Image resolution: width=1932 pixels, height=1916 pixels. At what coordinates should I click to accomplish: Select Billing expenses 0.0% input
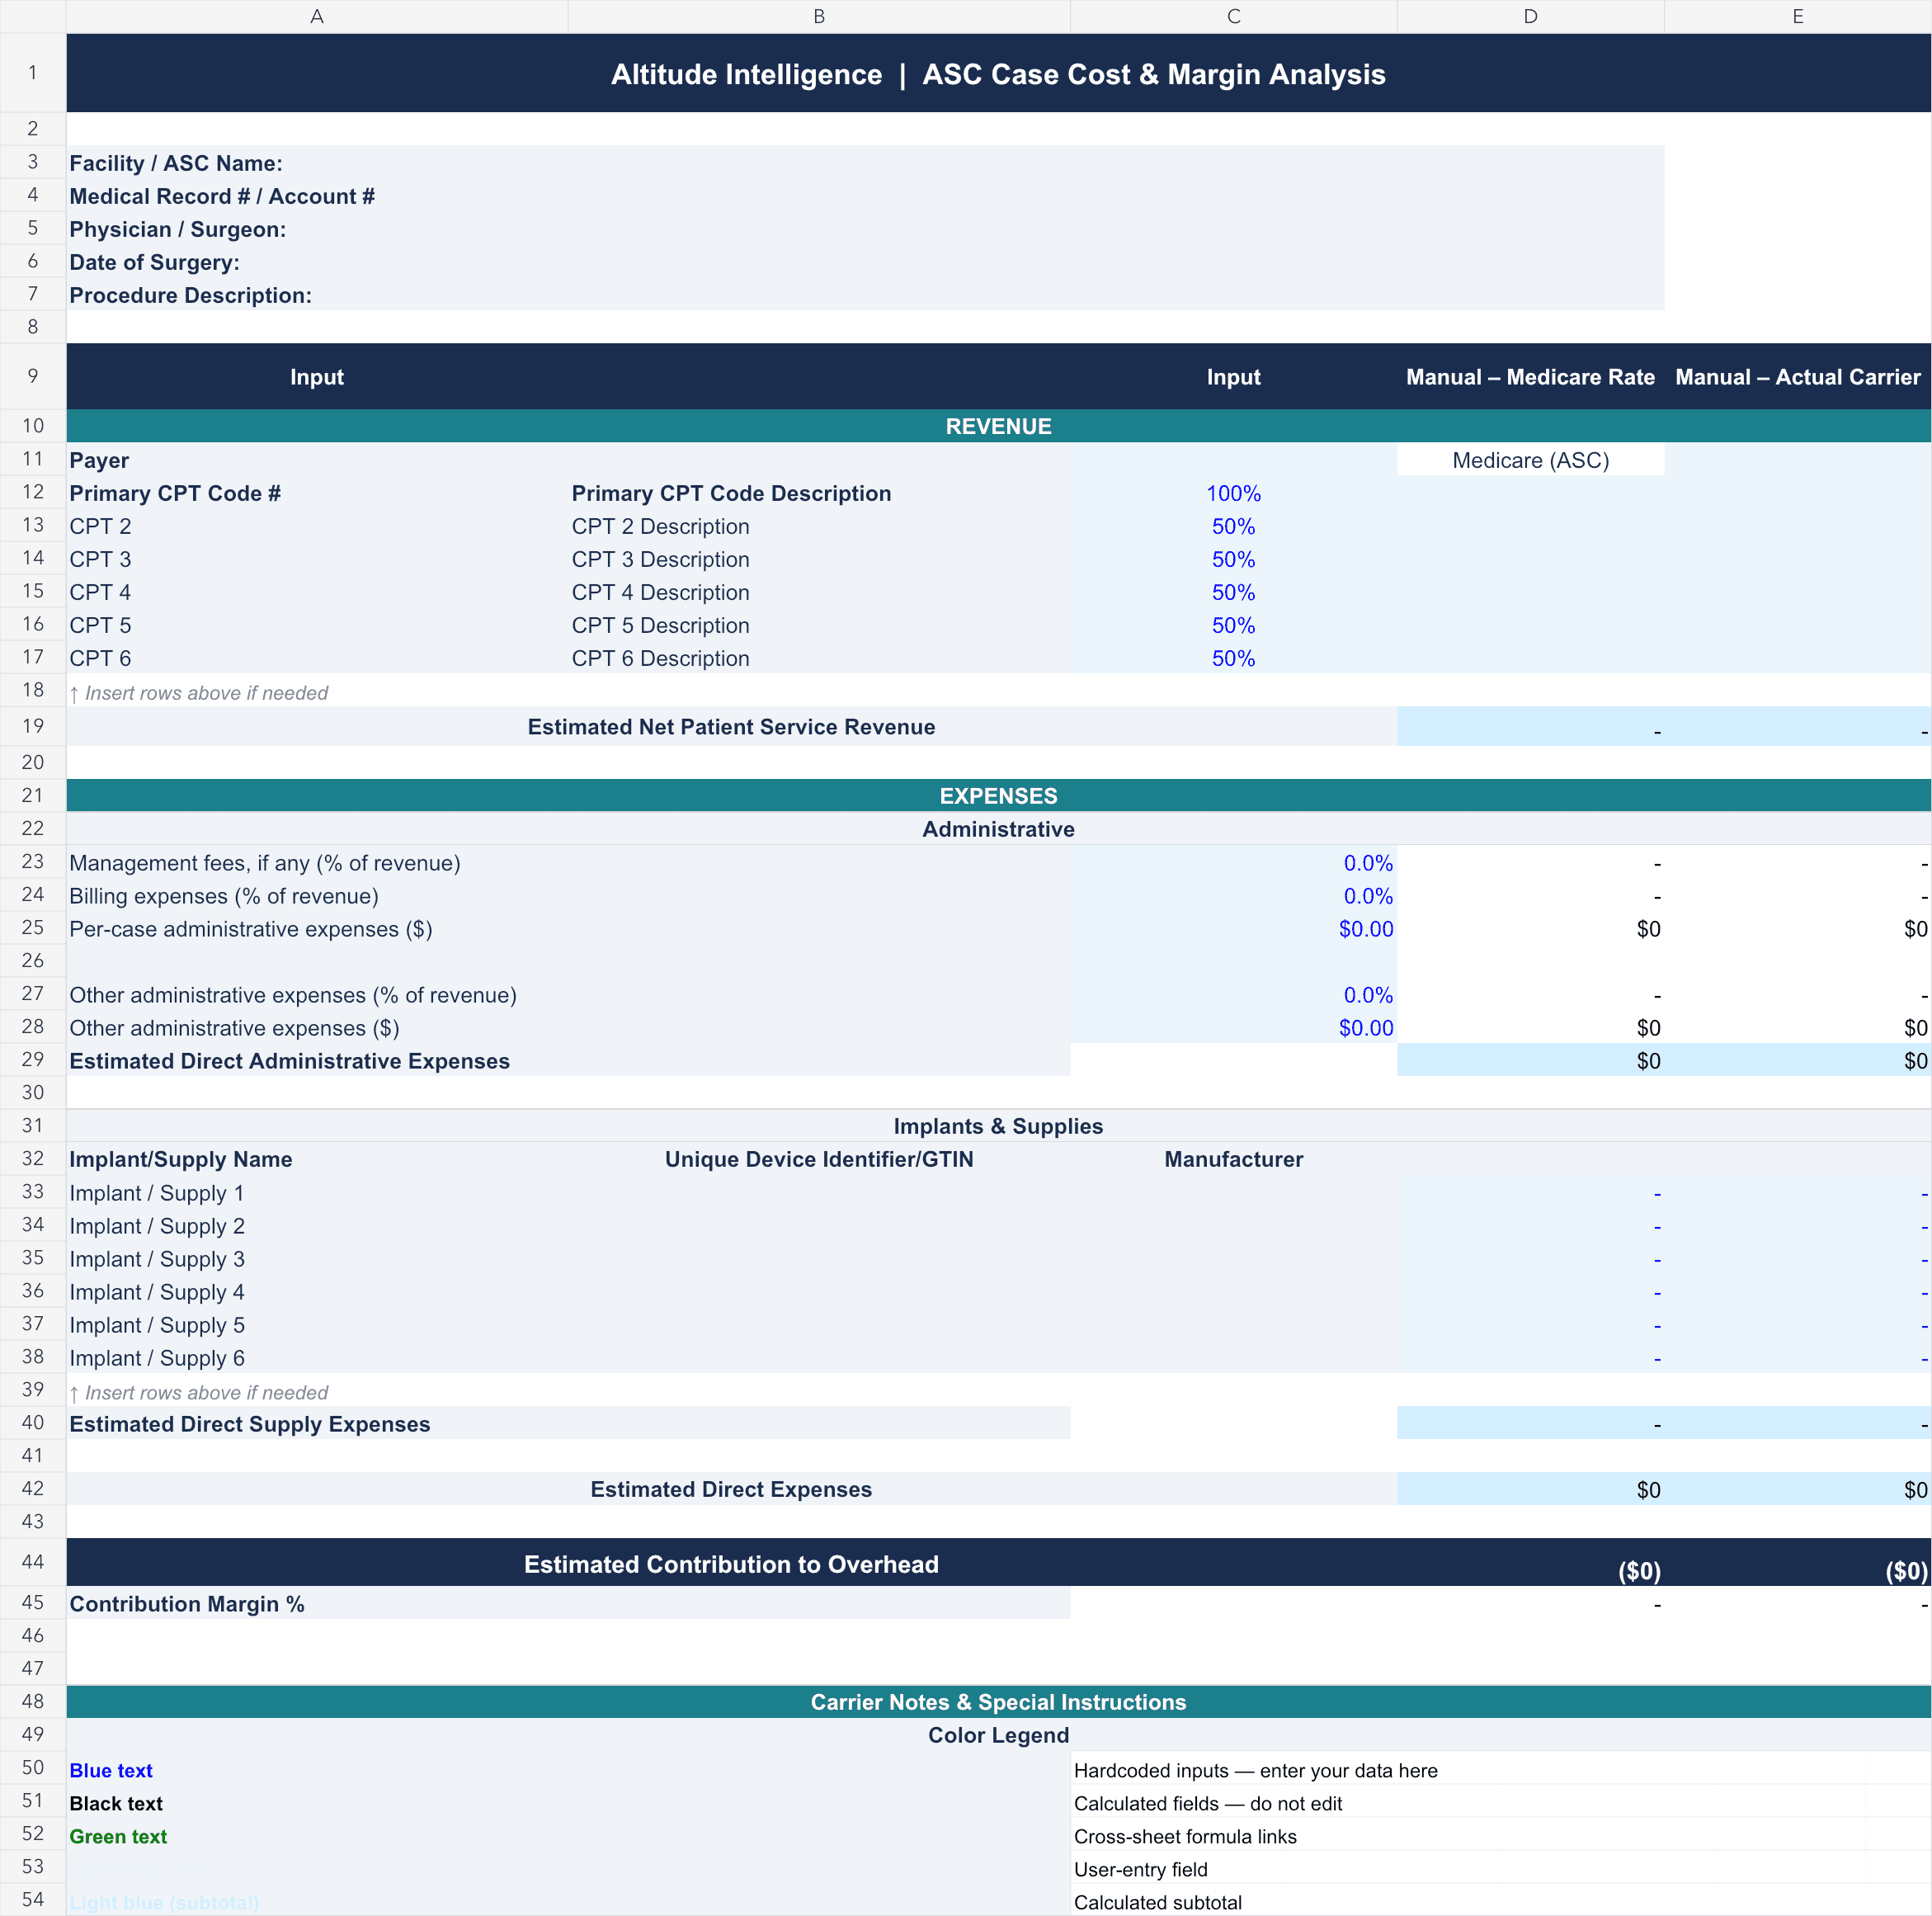coord(1233,896)
